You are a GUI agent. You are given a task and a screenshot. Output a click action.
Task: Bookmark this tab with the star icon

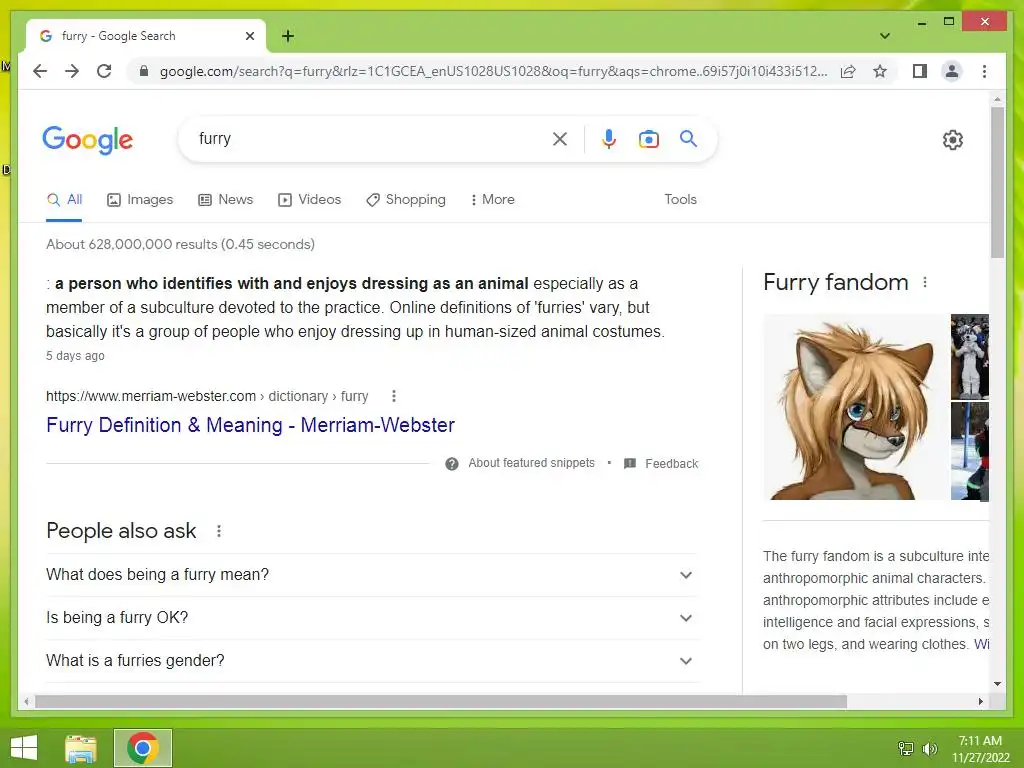pyautogui.click(x=880, y=71)
